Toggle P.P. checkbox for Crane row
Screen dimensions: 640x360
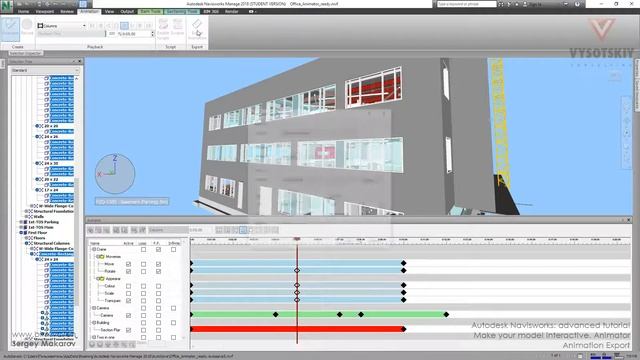(158, 249)
